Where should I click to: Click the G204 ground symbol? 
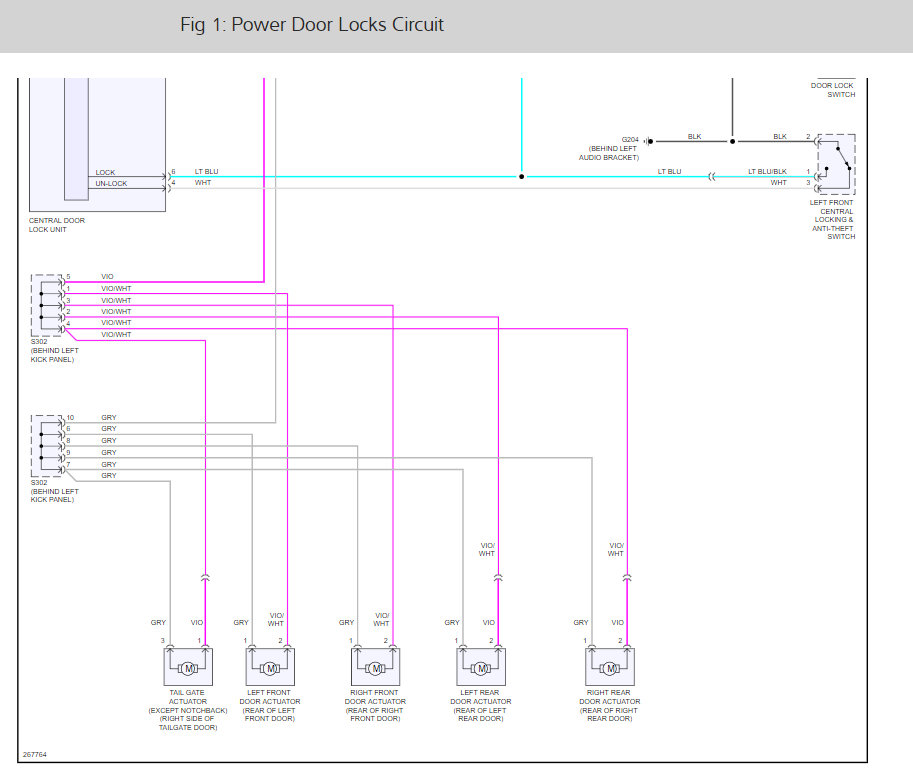(x=649, y=141)
